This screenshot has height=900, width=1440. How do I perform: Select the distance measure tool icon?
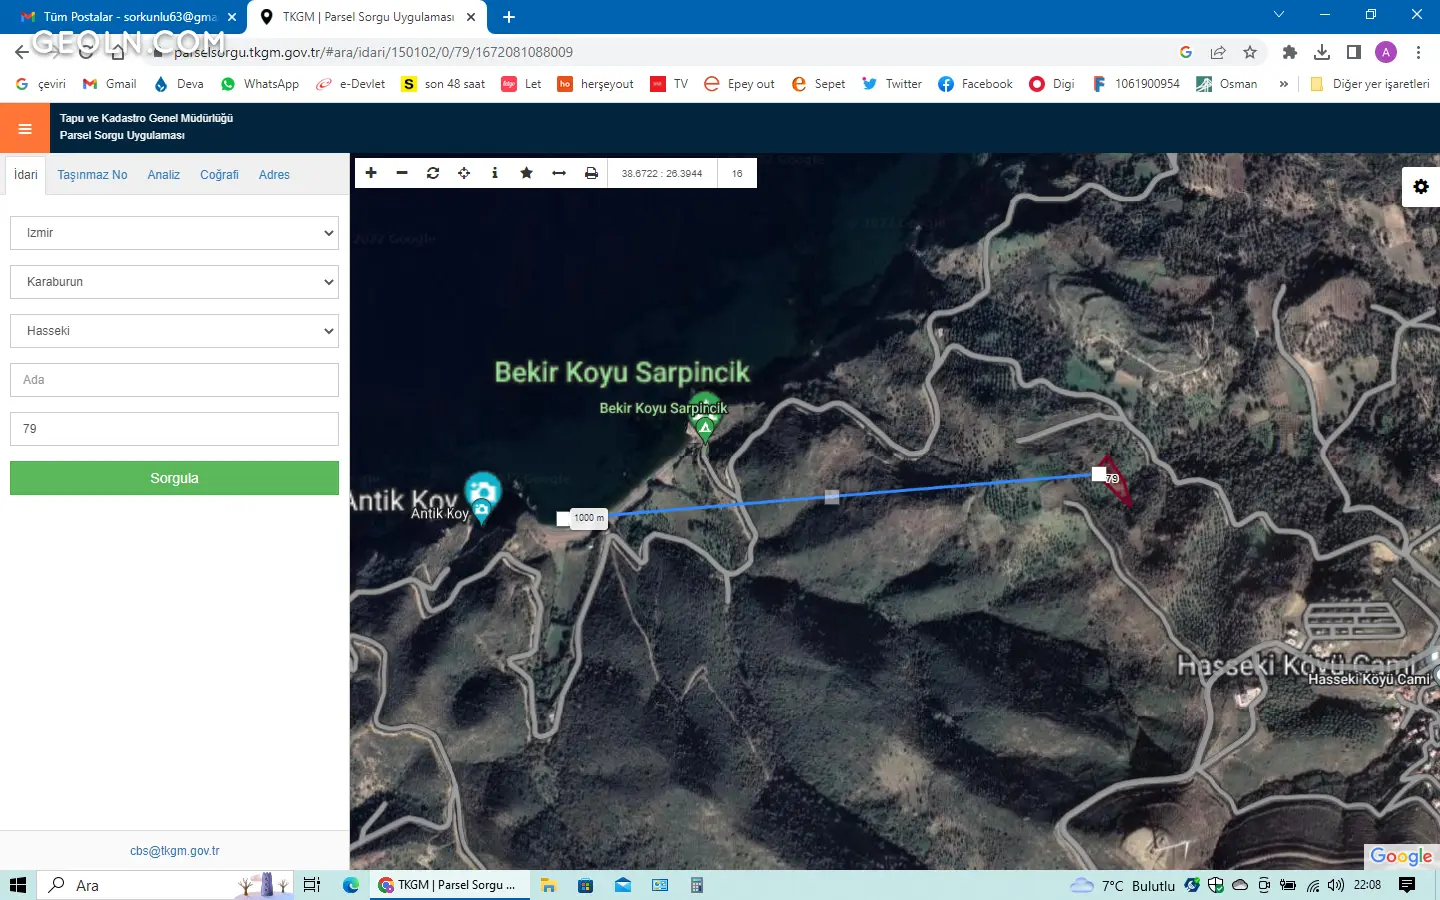(x=559, y=173)
